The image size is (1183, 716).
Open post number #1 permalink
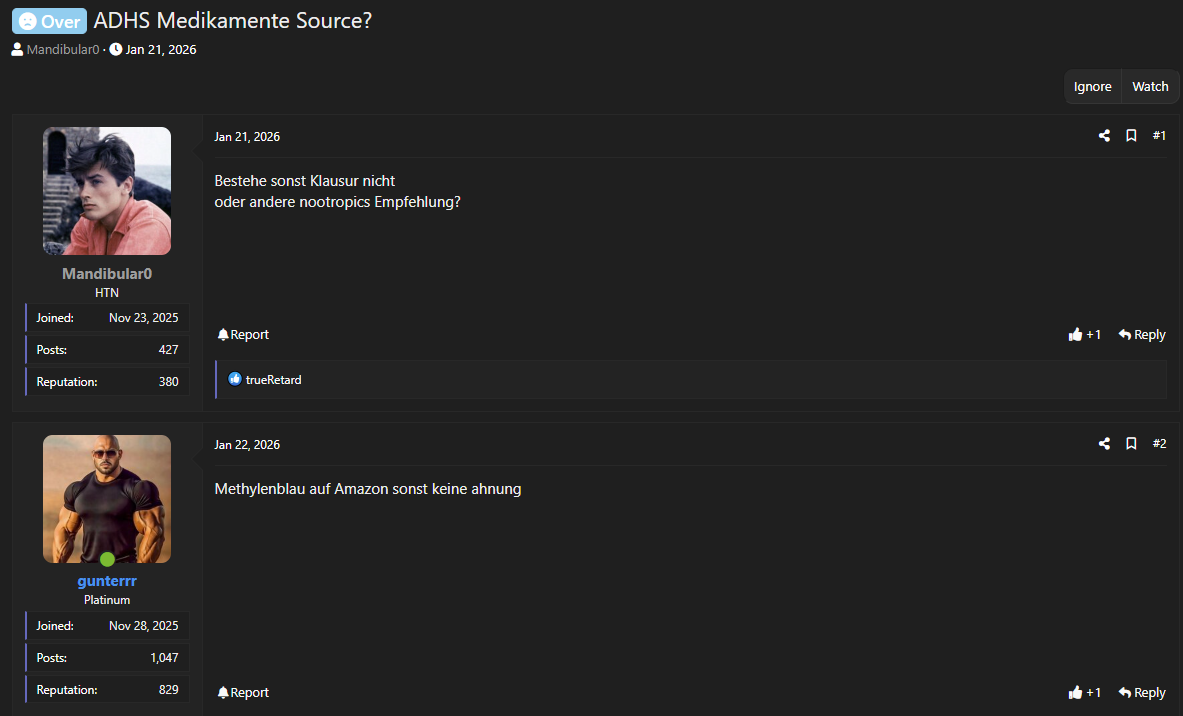(x=1159, y=136)
